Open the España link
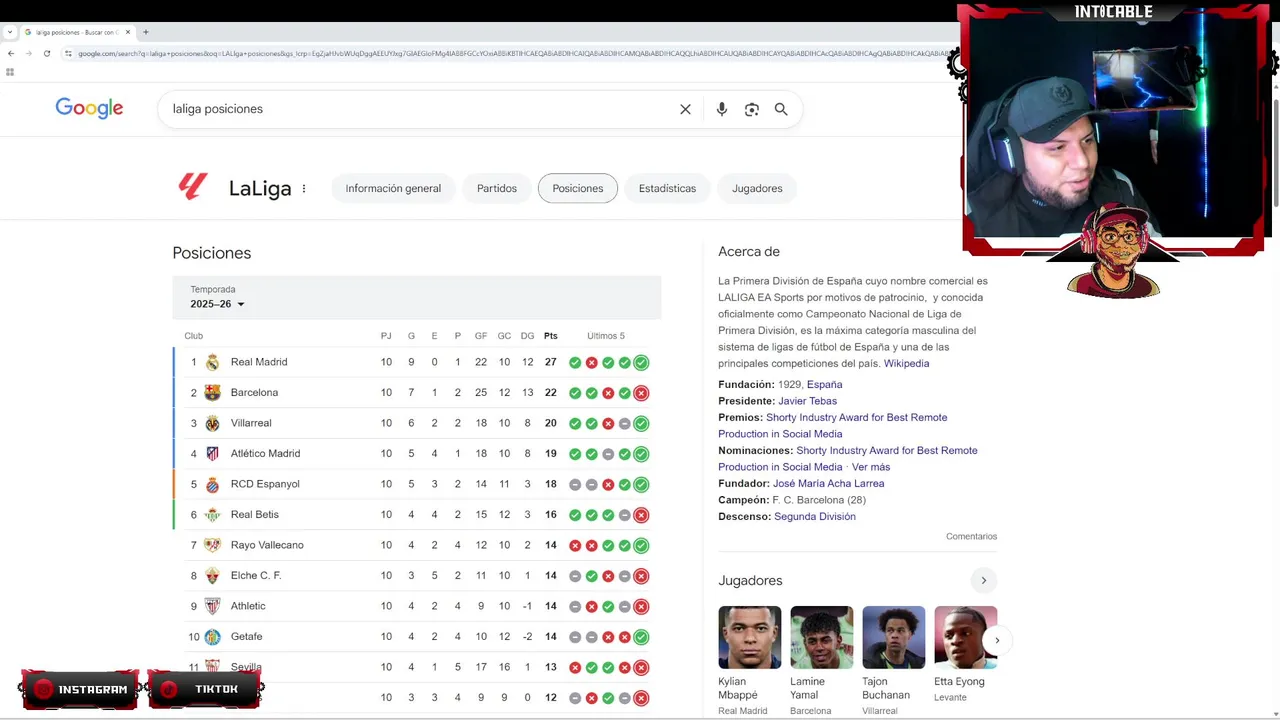 824,385
